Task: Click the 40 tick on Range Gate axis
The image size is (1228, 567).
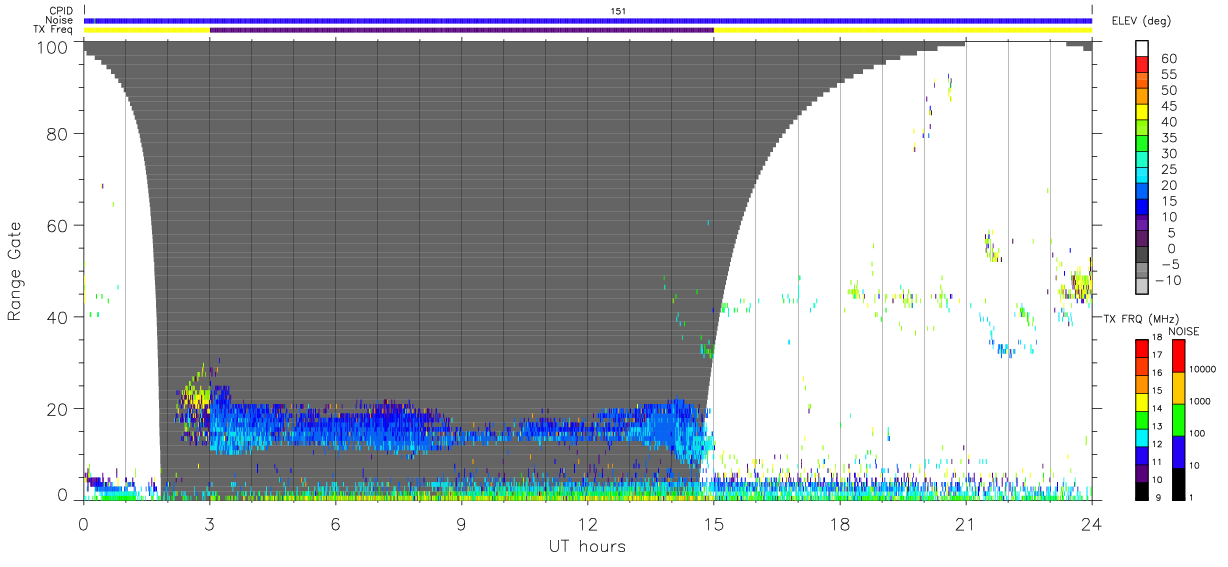Action: [x=56, y=317]
